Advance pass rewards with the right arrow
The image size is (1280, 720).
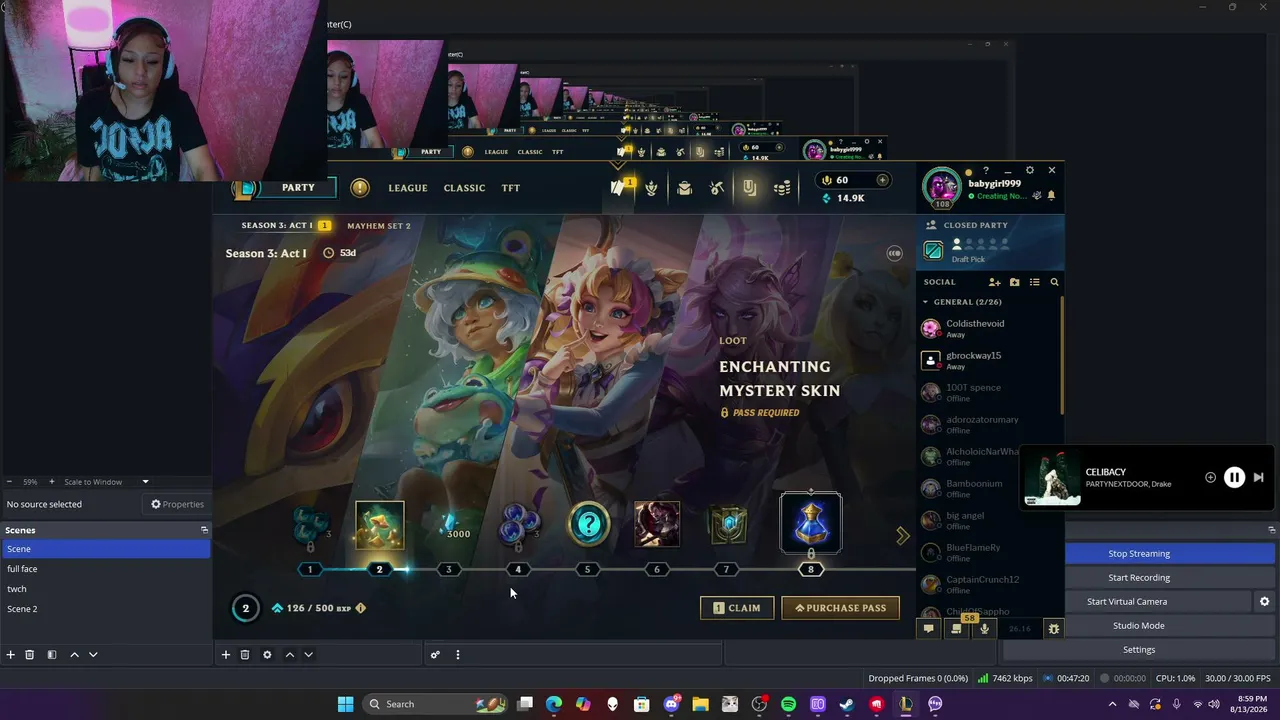(x=902, y=536)
